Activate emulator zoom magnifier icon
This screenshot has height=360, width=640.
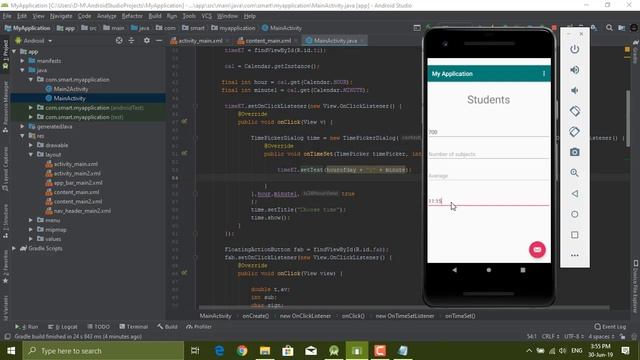pos(575,173)
